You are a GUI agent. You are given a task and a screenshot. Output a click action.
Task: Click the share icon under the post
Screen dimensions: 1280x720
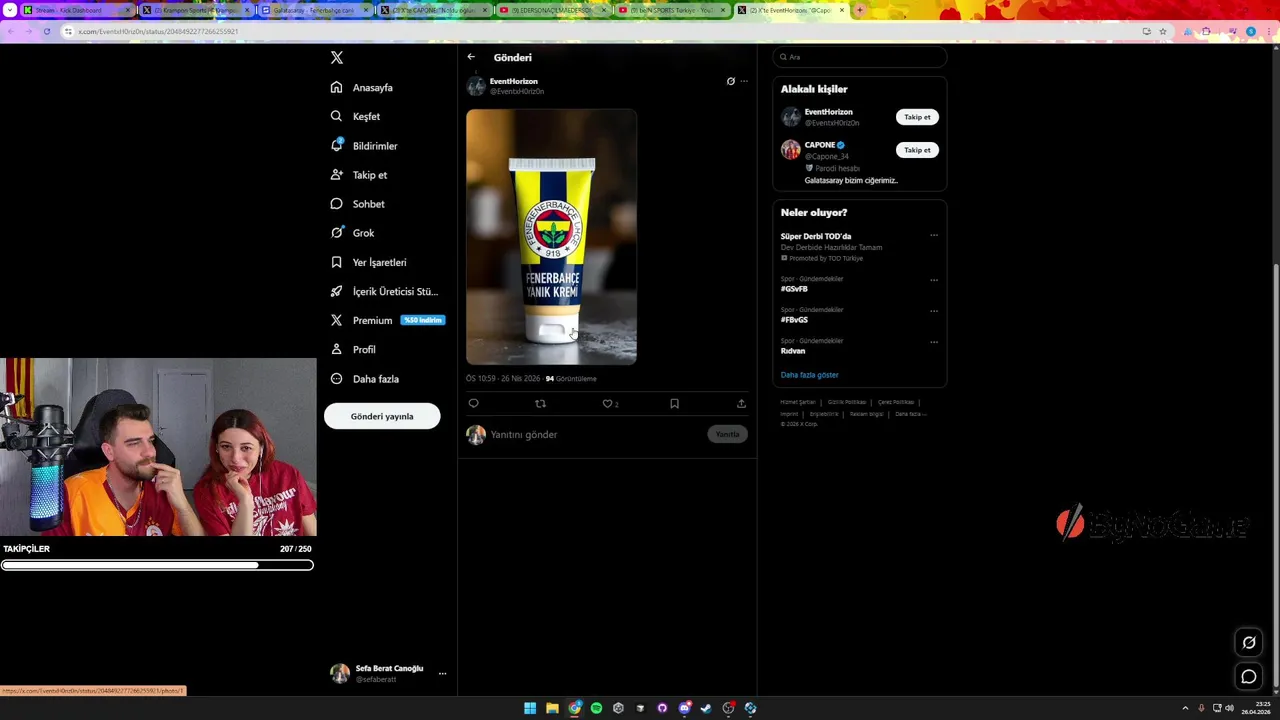(x=741, y=404)
